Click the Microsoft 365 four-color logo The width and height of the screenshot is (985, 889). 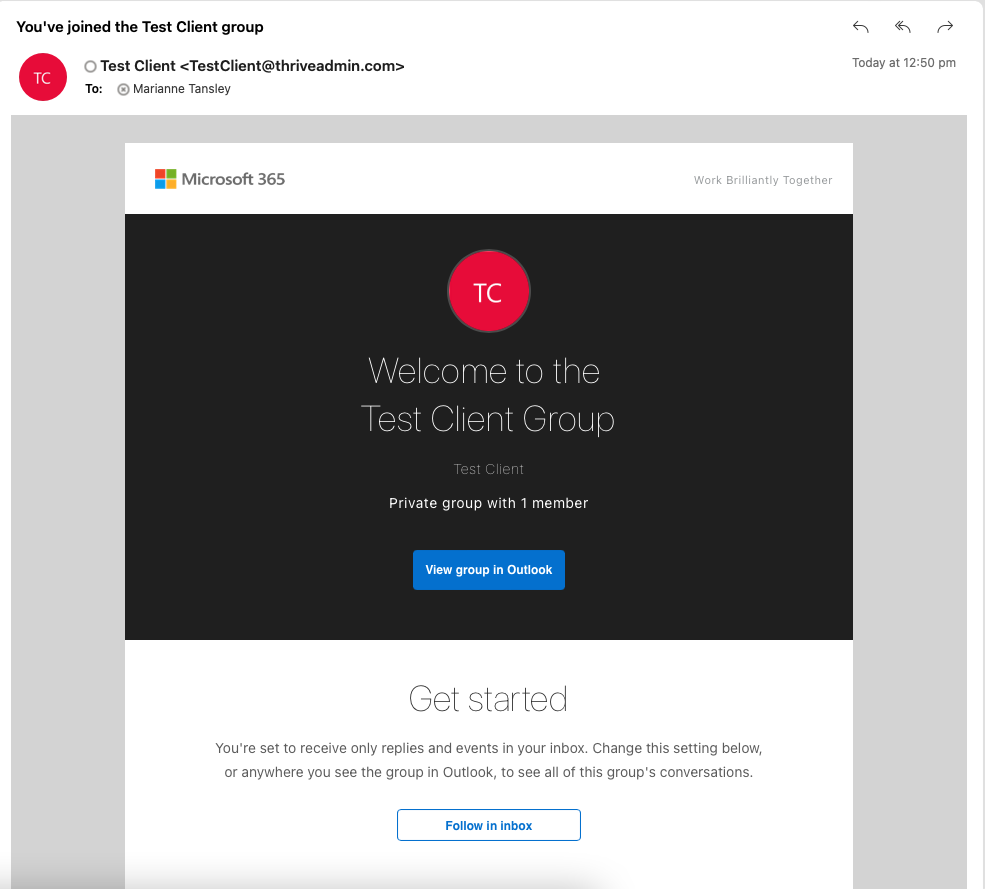[166, 179]
